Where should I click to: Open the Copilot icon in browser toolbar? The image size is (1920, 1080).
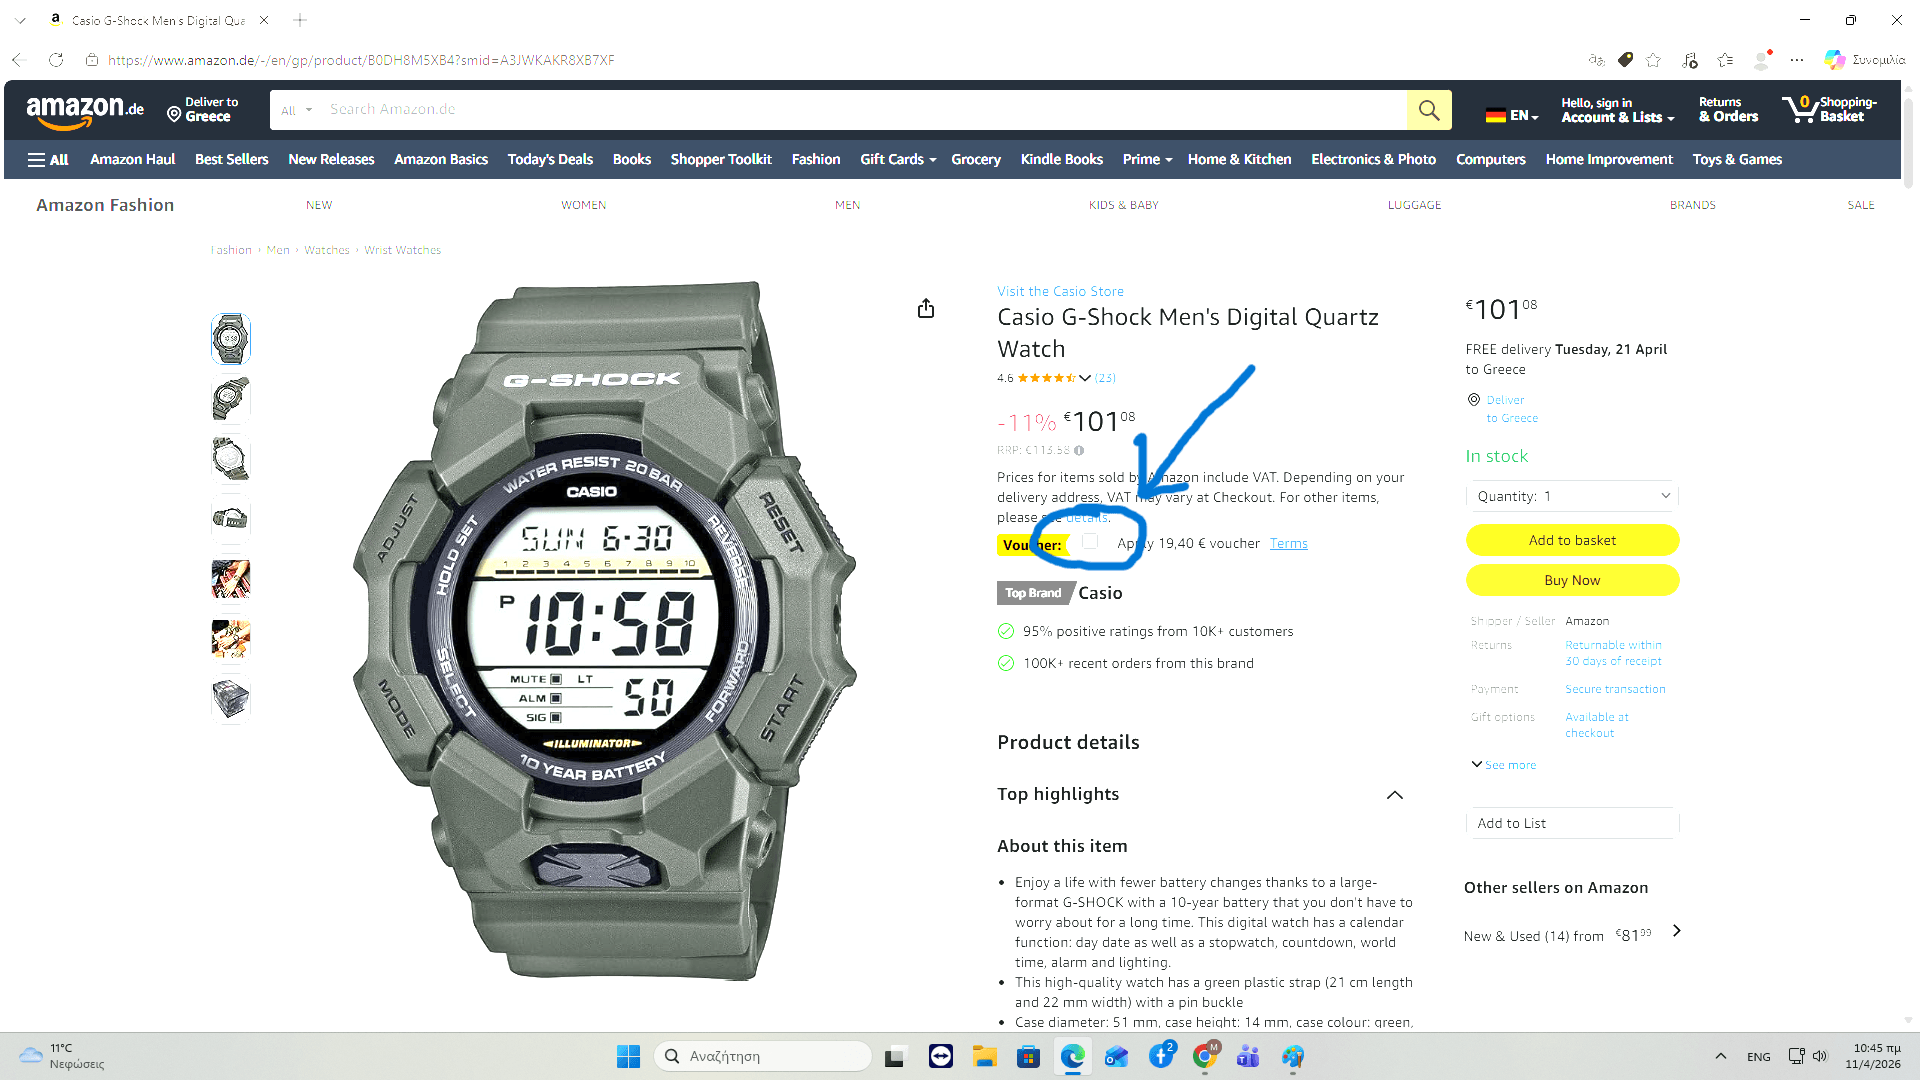tap(1834, 60)
